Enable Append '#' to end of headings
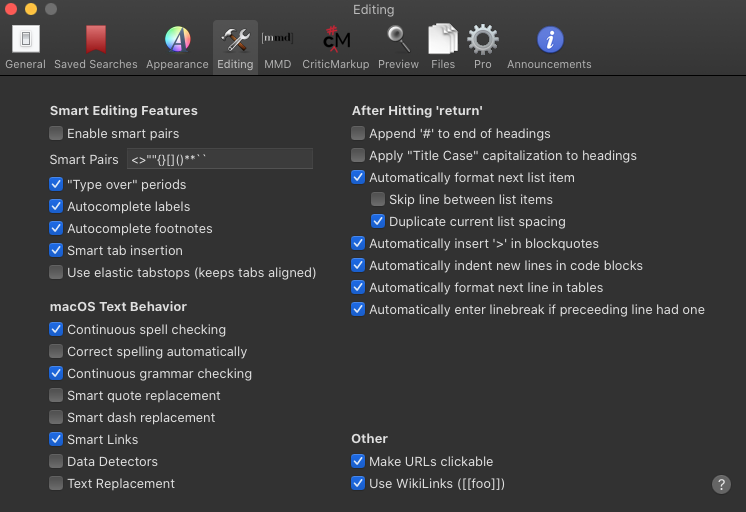Viewport: 746px width, 512px height. pyautogui.click(x=359, y=133)
